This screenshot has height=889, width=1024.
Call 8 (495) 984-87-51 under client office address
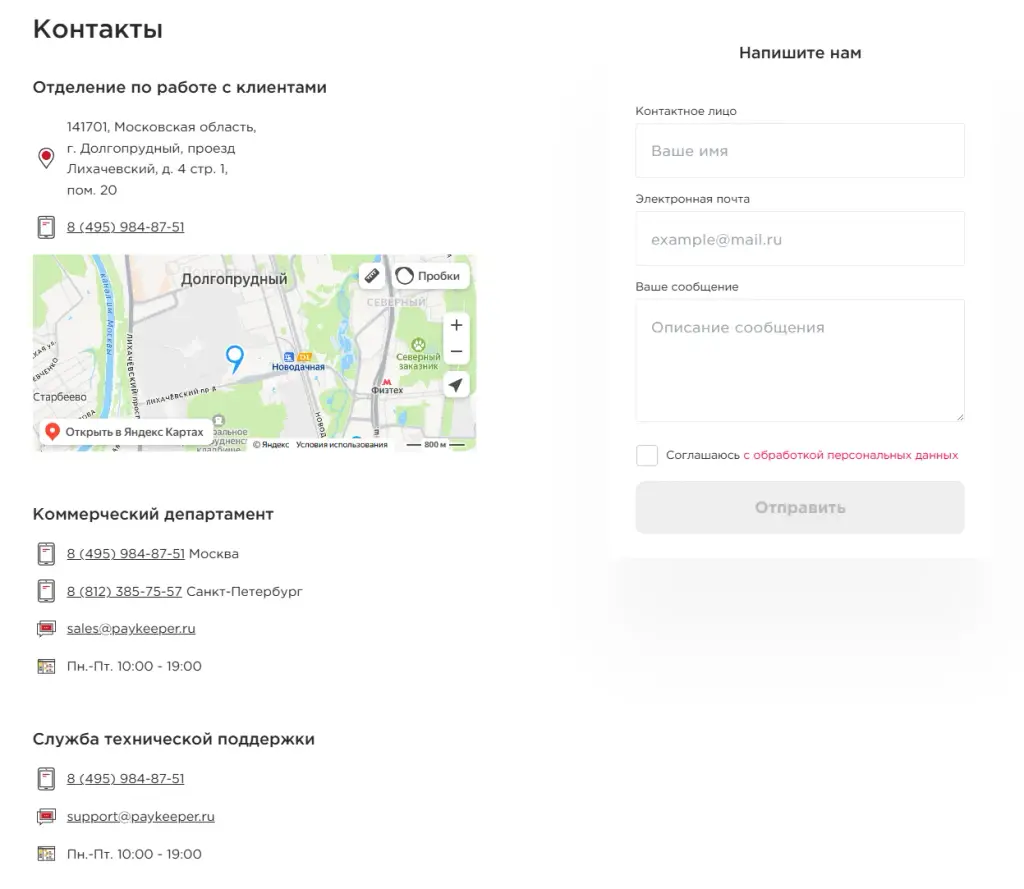125,227
